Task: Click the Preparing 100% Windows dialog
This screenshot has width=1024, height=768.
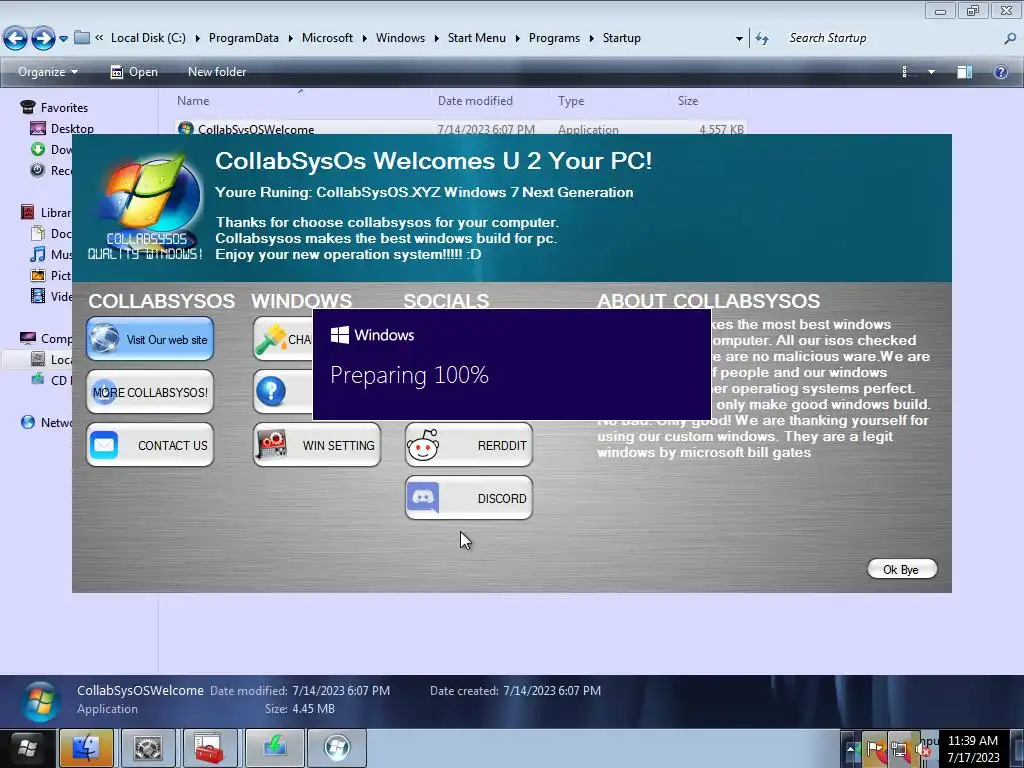Action: 512,364
